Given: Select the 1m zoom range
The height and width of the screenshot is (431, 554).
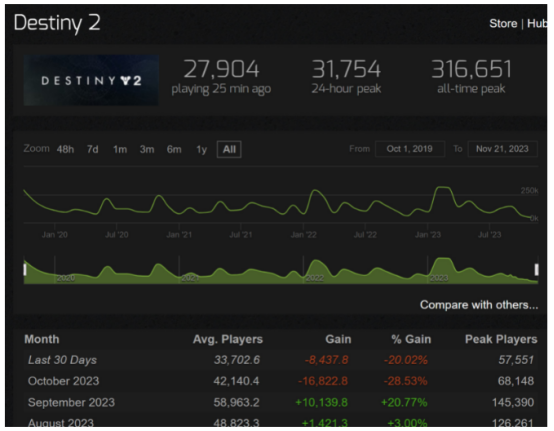Looking at the screenshot, I should [x=120, y=149].
